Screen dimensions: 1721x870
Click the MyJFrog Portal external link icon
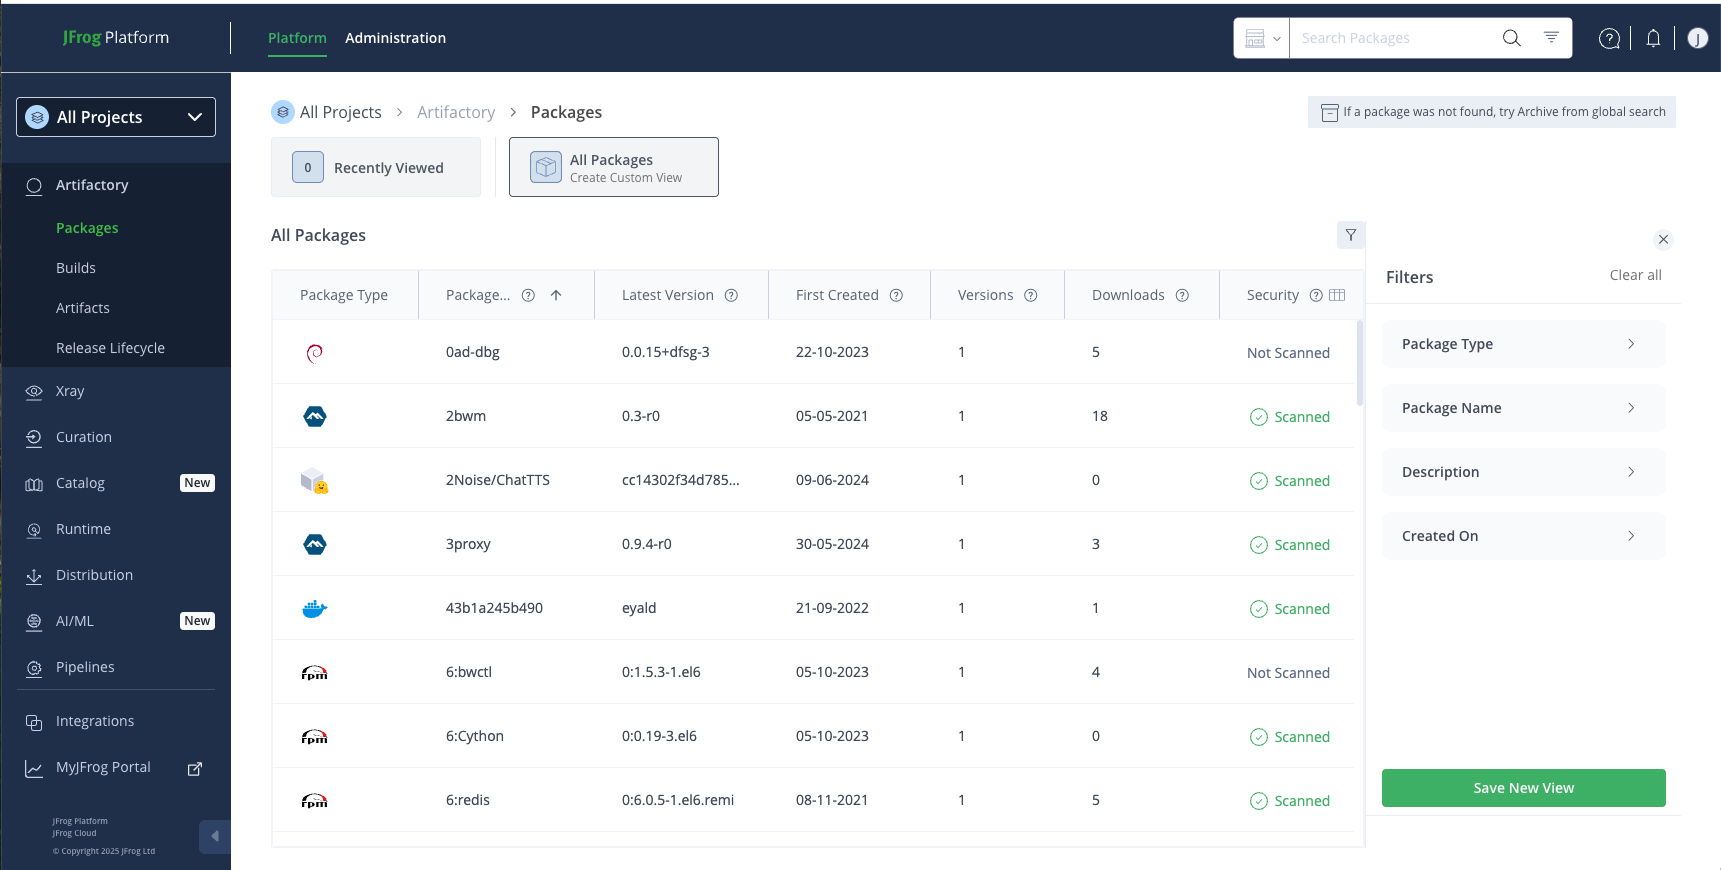pyautogui.click(x=195, y=768)
